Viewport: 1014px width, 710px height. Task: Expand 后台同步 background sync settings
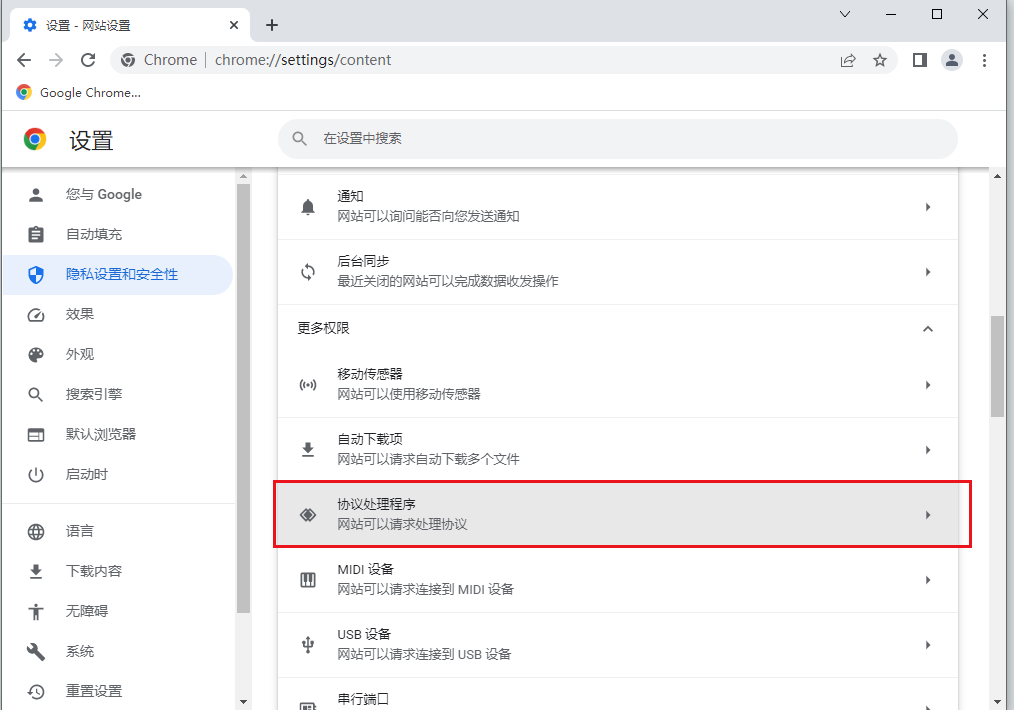(617, 272)
